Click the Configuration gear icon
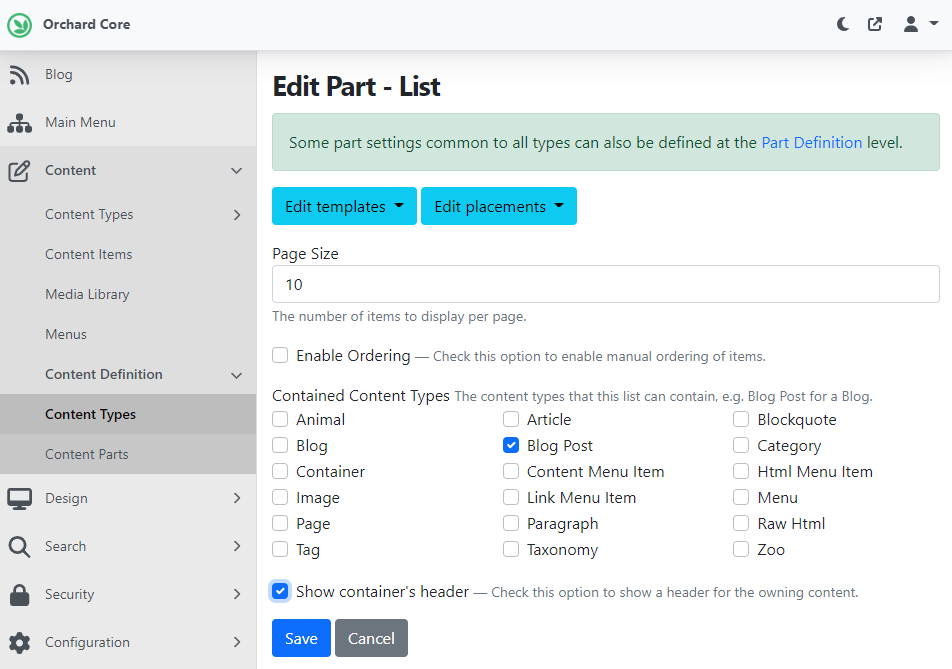Screen dimensions: 952x669 pyautogui.click(x=19, y=642)
